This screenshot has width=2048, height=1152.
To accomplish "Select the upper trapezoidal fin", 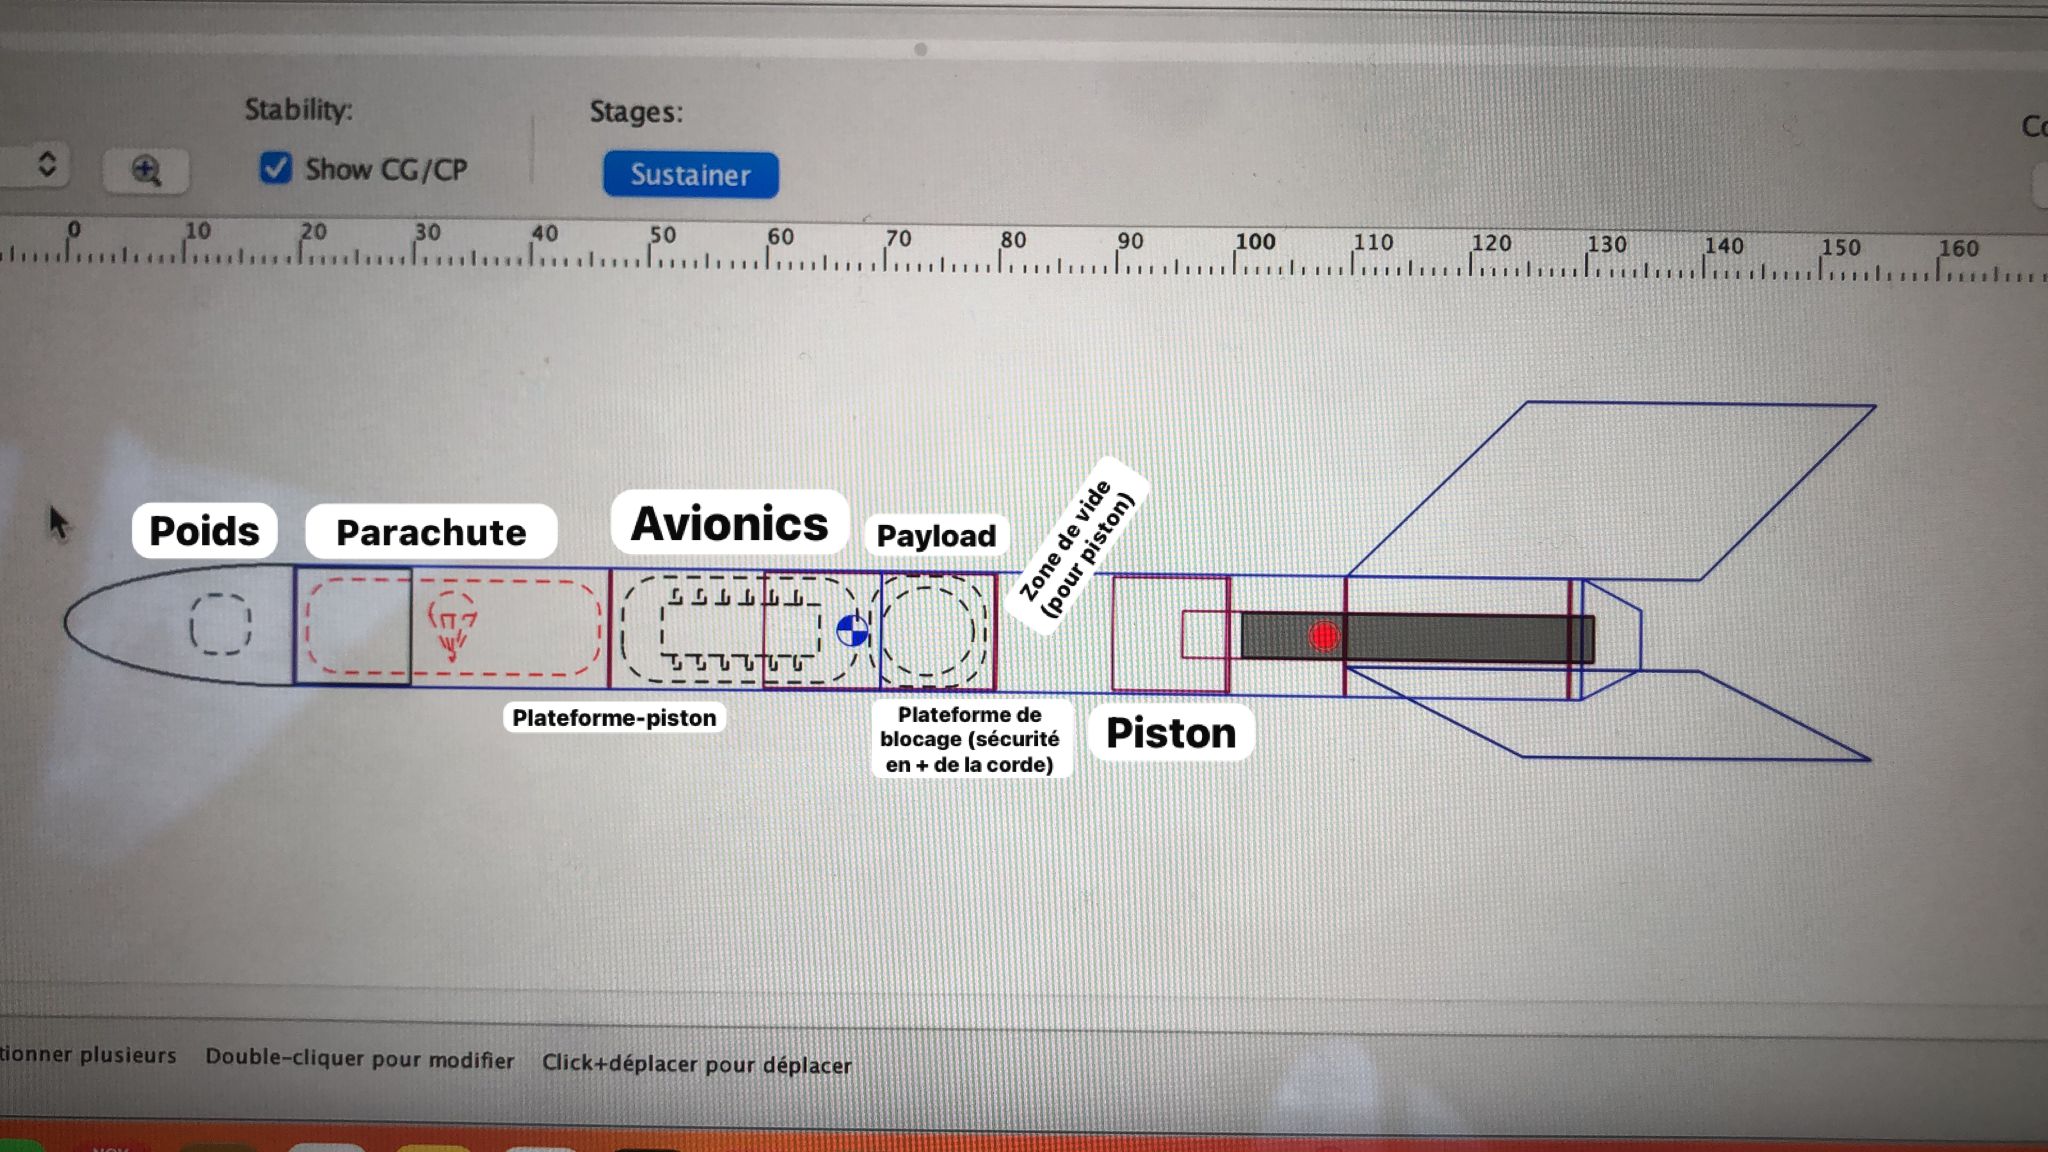I will tap(1610, 491).
